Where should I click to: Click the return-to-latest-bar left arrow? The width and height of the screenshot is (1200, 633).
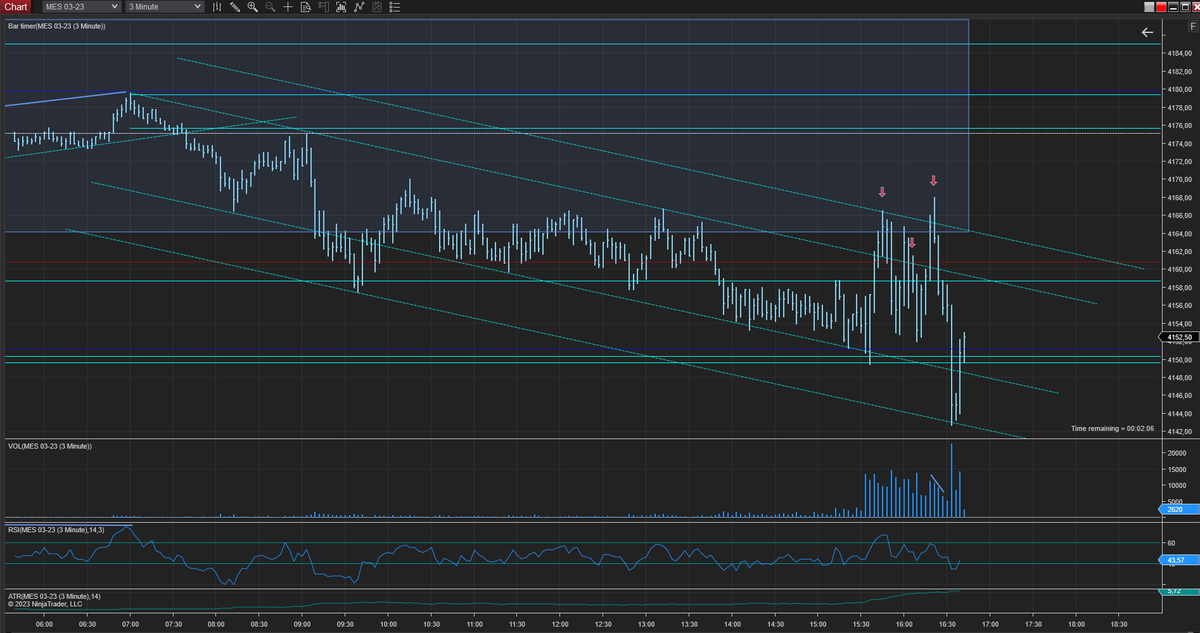(1148, 33)
